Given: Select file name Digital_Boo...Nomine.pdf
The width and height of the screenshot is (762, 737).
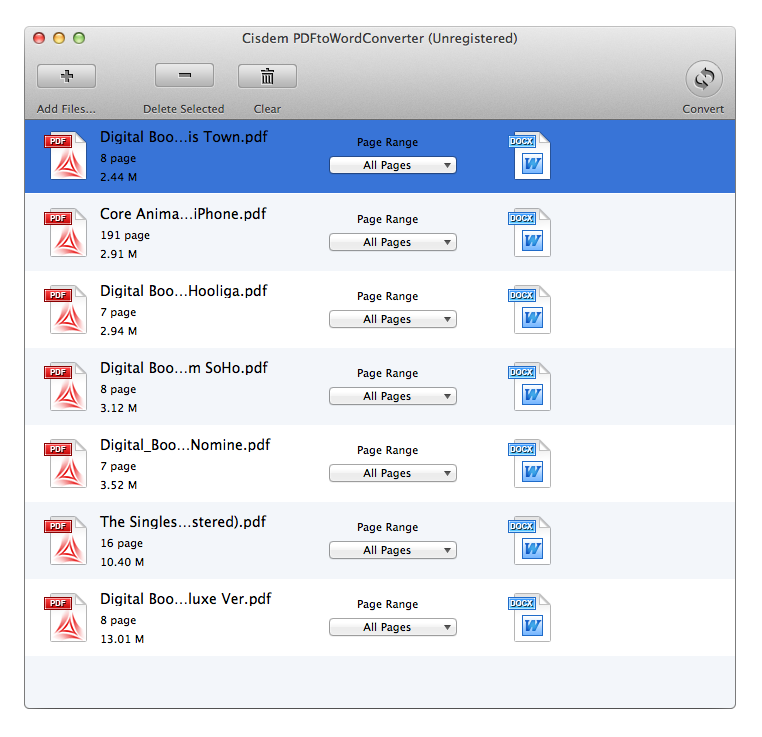Looking at the screenshot, I should coord(185,445).
